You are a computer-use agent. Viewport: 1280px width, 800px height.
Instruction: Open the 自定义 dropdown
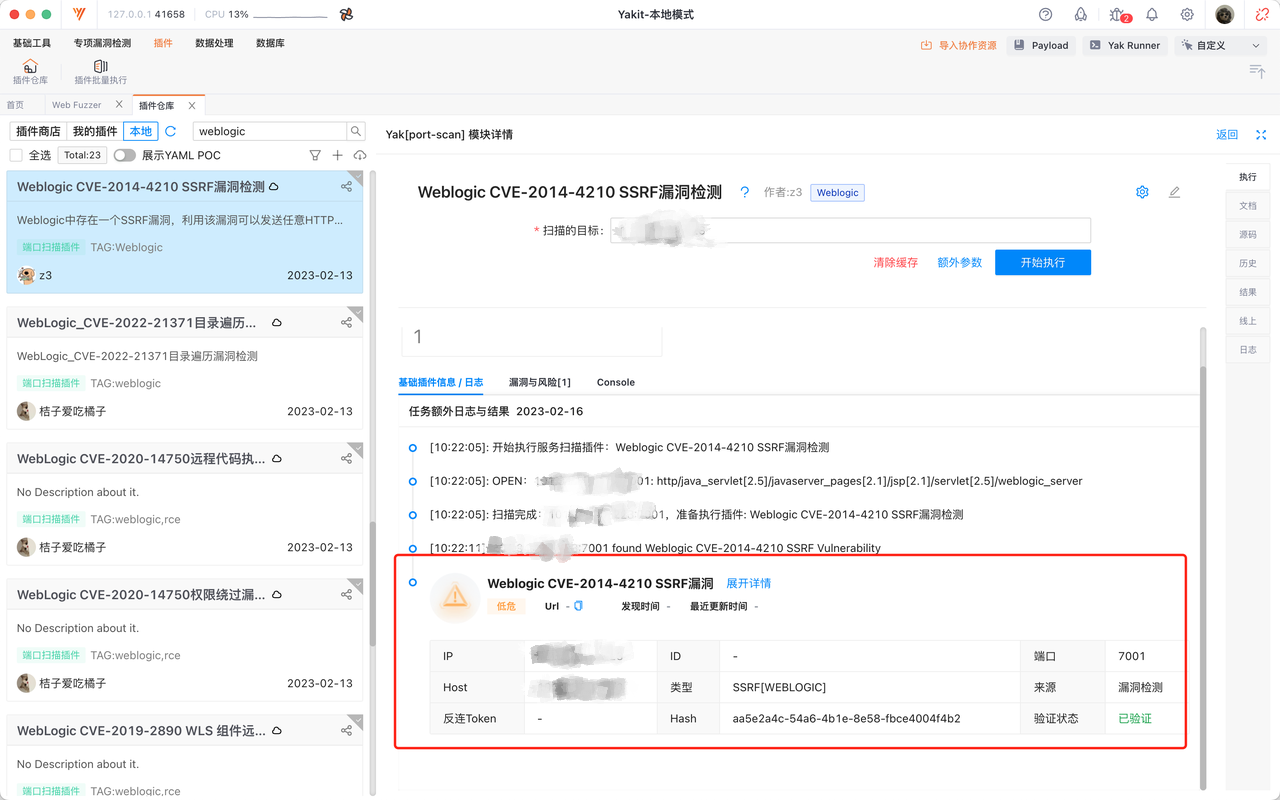pyautogui.click(x=1222, y=45)
